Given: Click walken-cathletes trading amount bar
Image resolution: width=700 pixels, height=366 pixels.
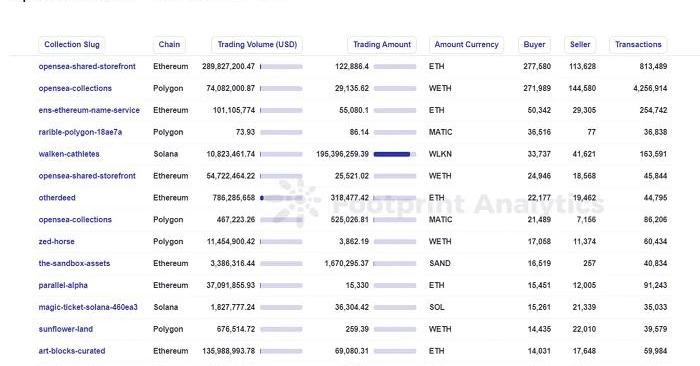Looking at the screenshot, I should pyautogui.click(x=395, y=154).
